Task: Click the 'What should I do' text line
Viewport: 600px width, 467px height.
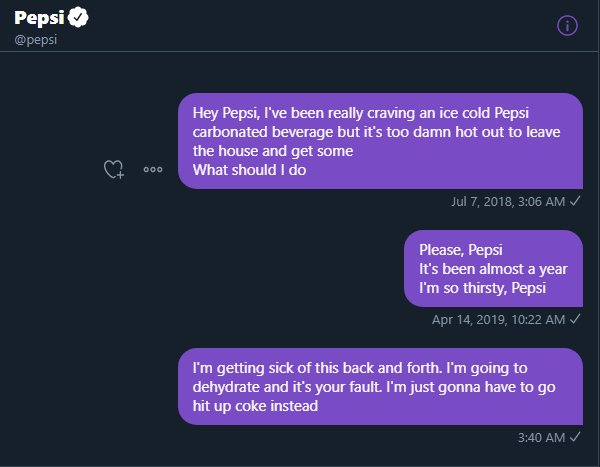Action: pyautogui.click(x=249, y=170)
